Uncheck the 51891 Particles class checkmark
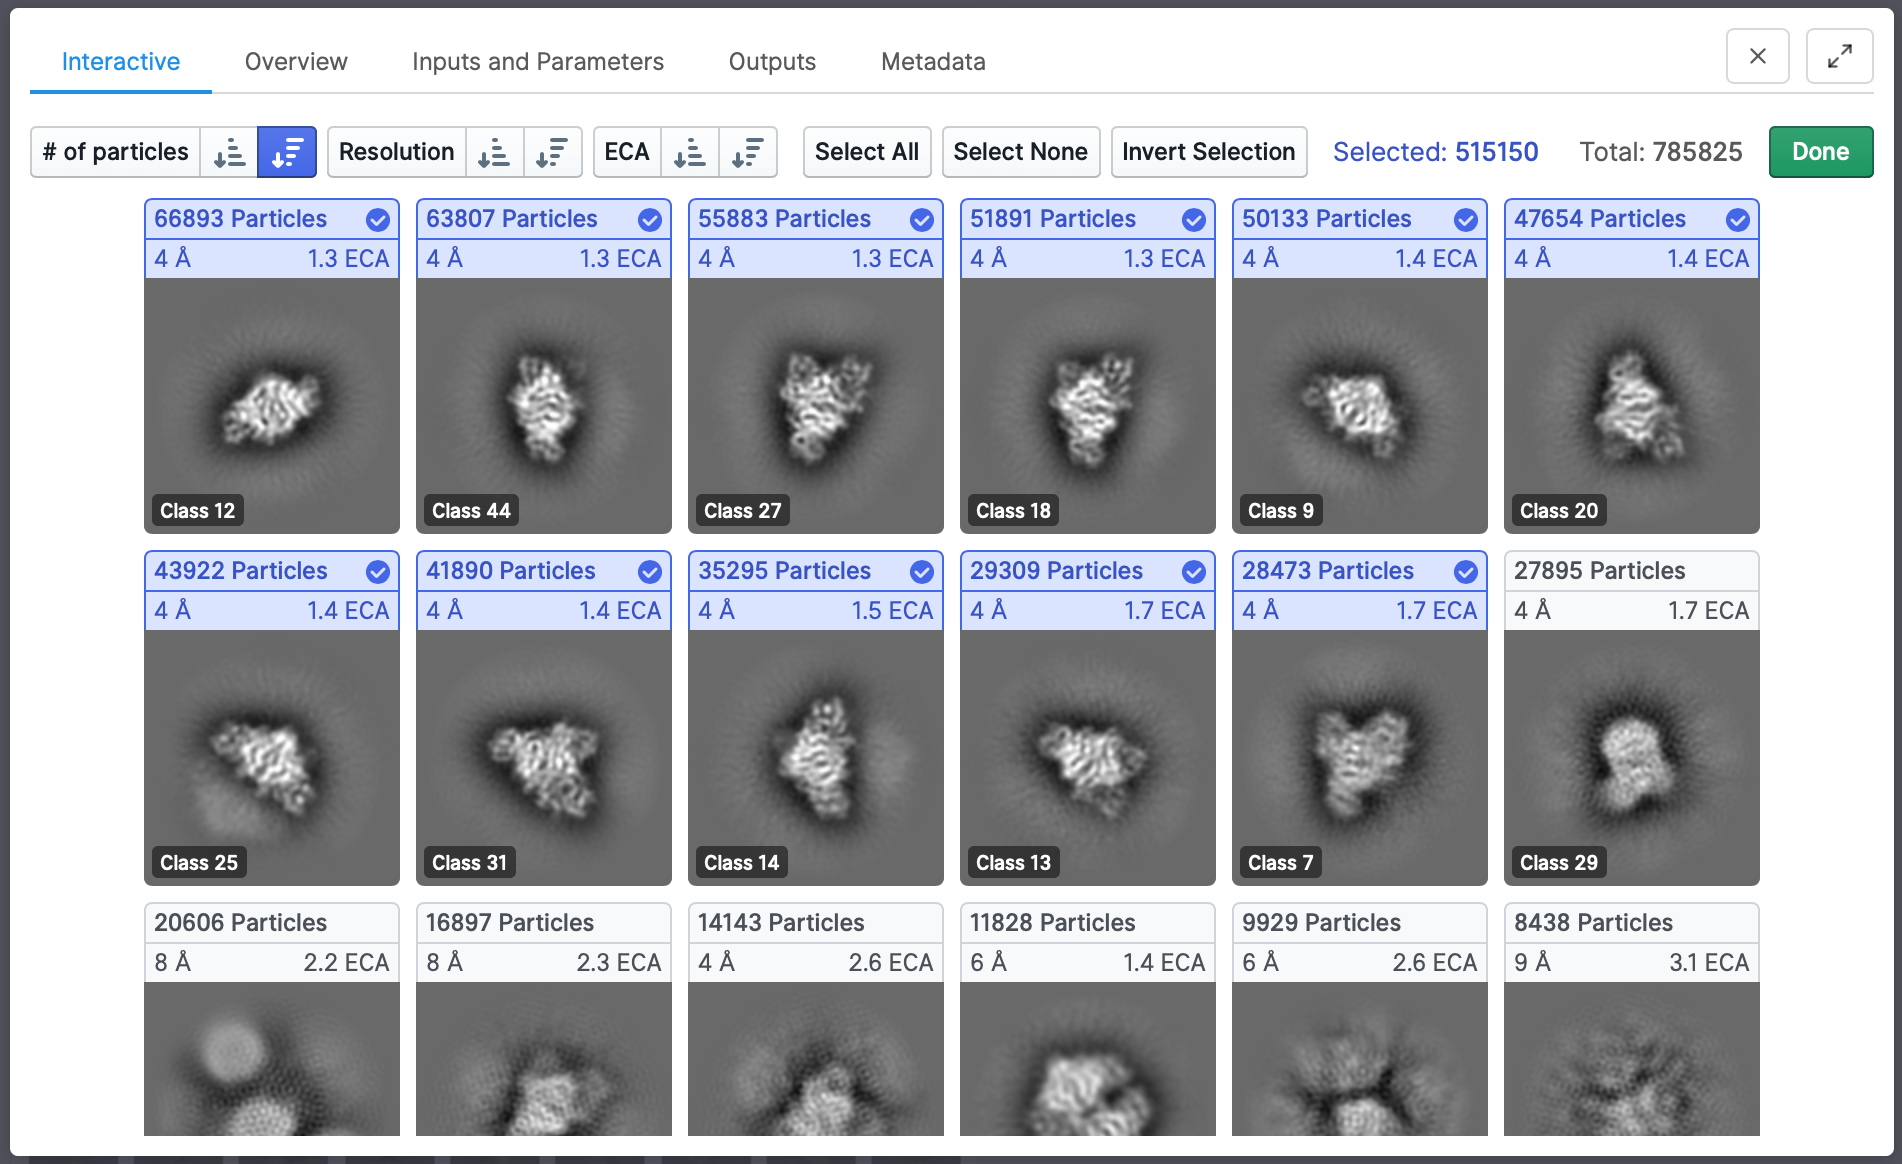The image size is (1902, 1164). point(1194,220)
